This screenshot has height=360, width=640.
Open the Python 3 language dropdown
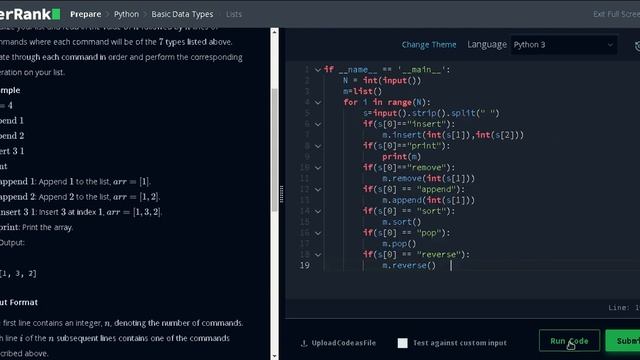point(564,44)
